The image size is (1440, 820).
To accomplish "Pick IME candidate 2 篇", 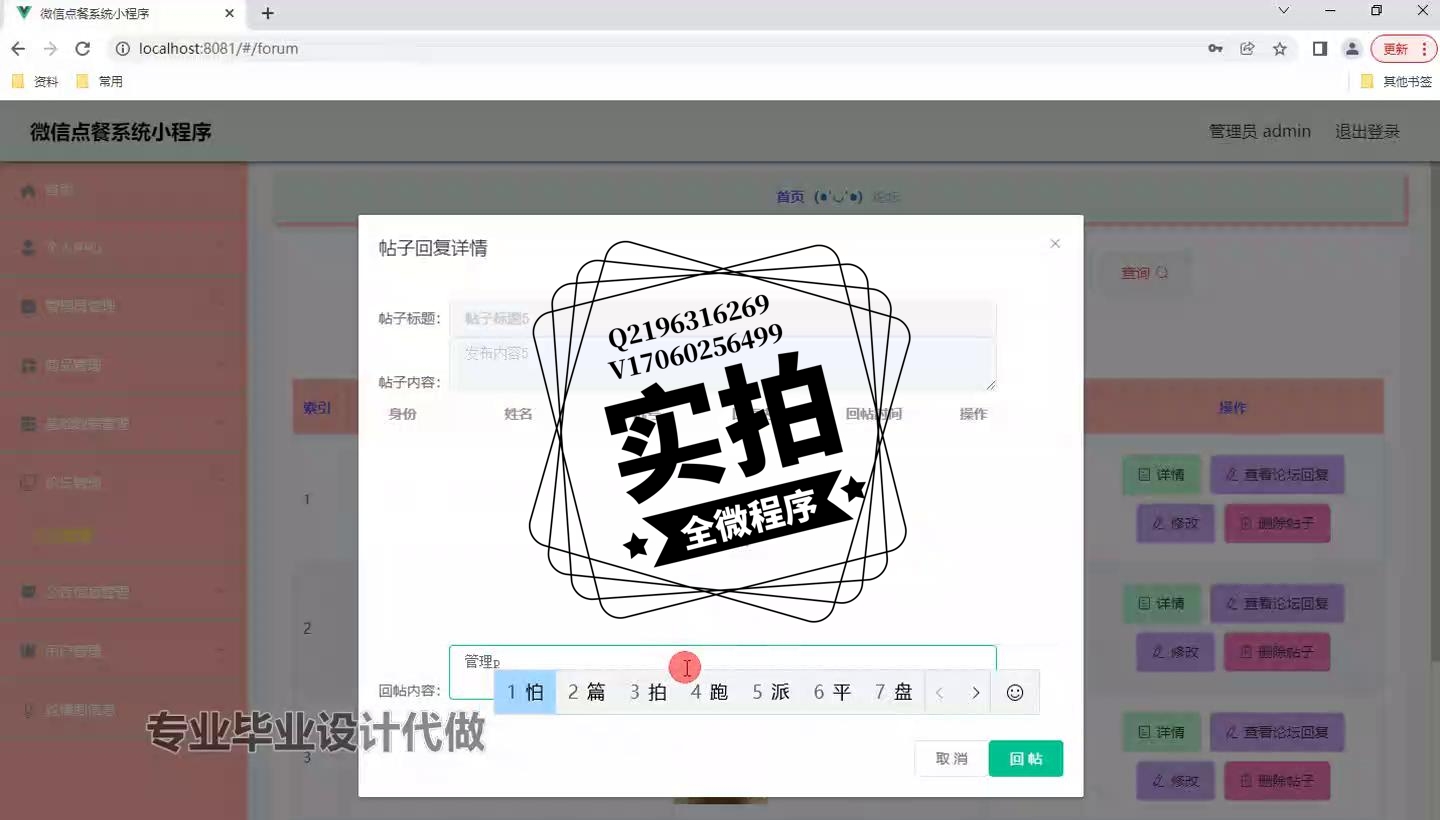I will (587, 692).
